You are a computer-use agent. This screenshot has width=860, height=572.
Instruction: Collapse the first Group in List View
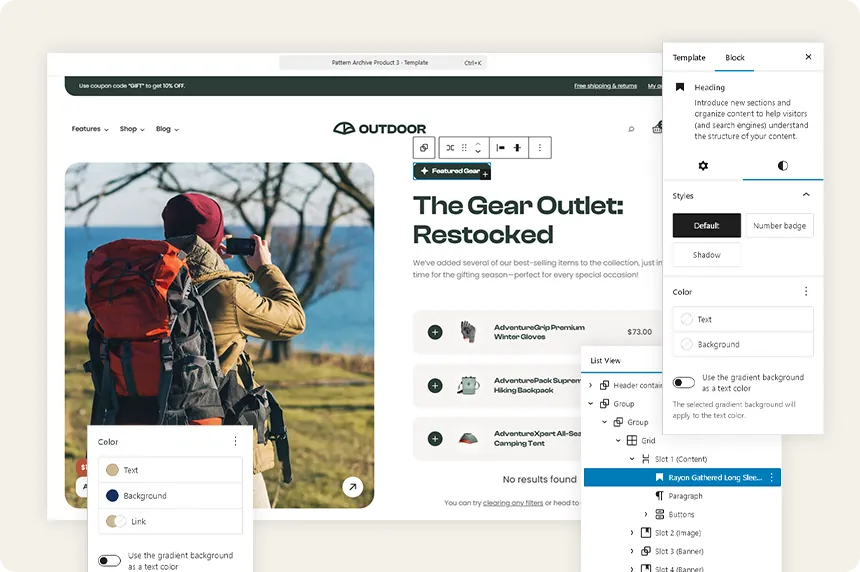[x=591, y=404]
